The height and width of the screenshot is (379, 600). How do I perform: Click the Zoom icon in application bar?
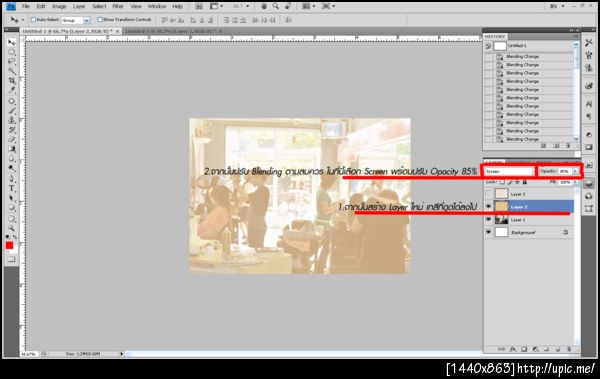click(x=276, y=7)
